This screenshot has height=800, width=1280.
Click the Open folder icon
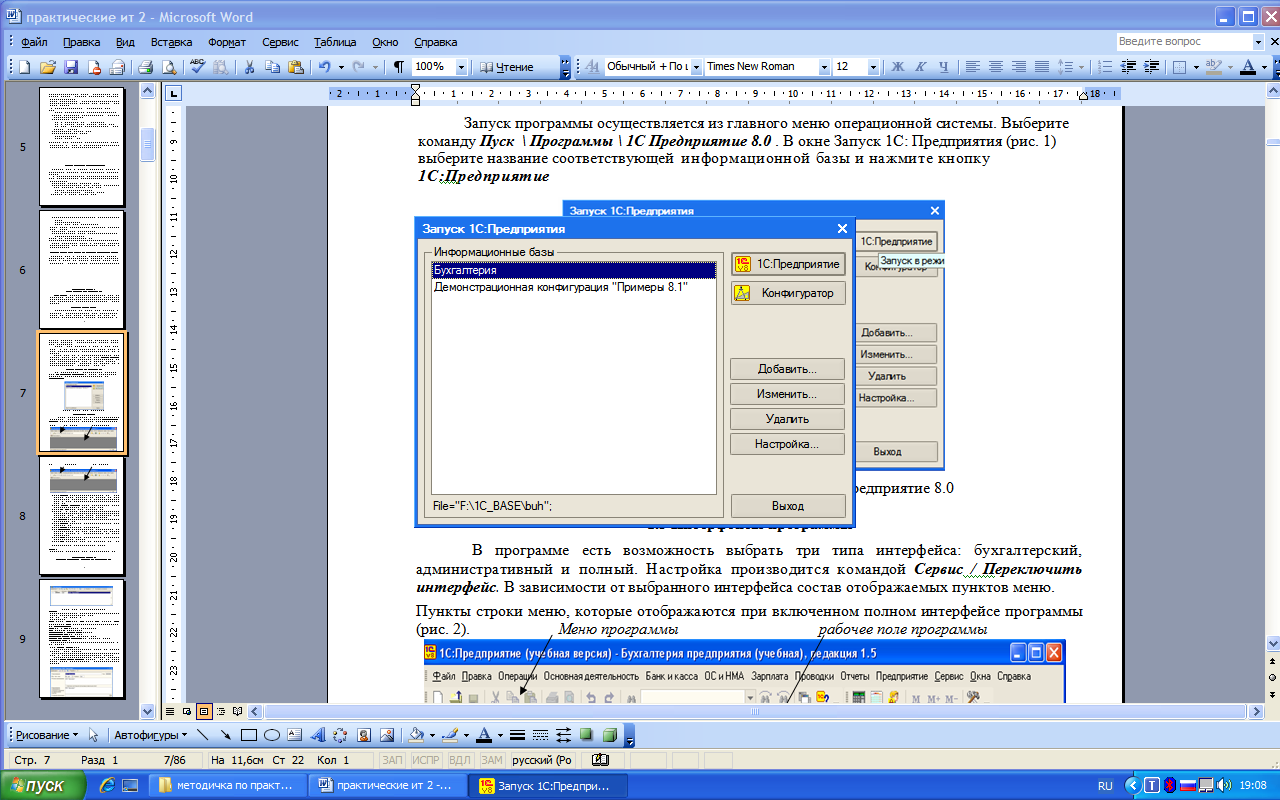pos(47,67)
